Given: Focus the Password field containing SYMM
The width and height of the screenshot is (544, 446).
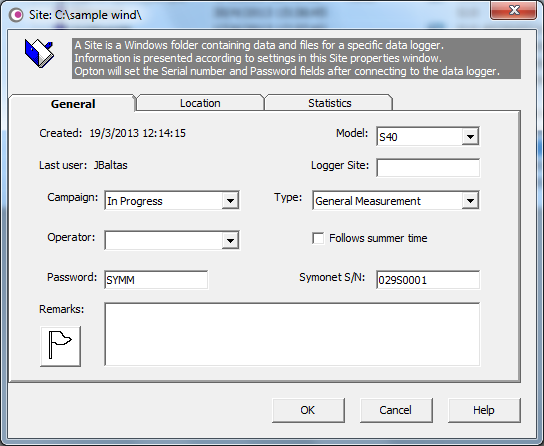Looking at the screenshot, I should [x=156, y=280].
